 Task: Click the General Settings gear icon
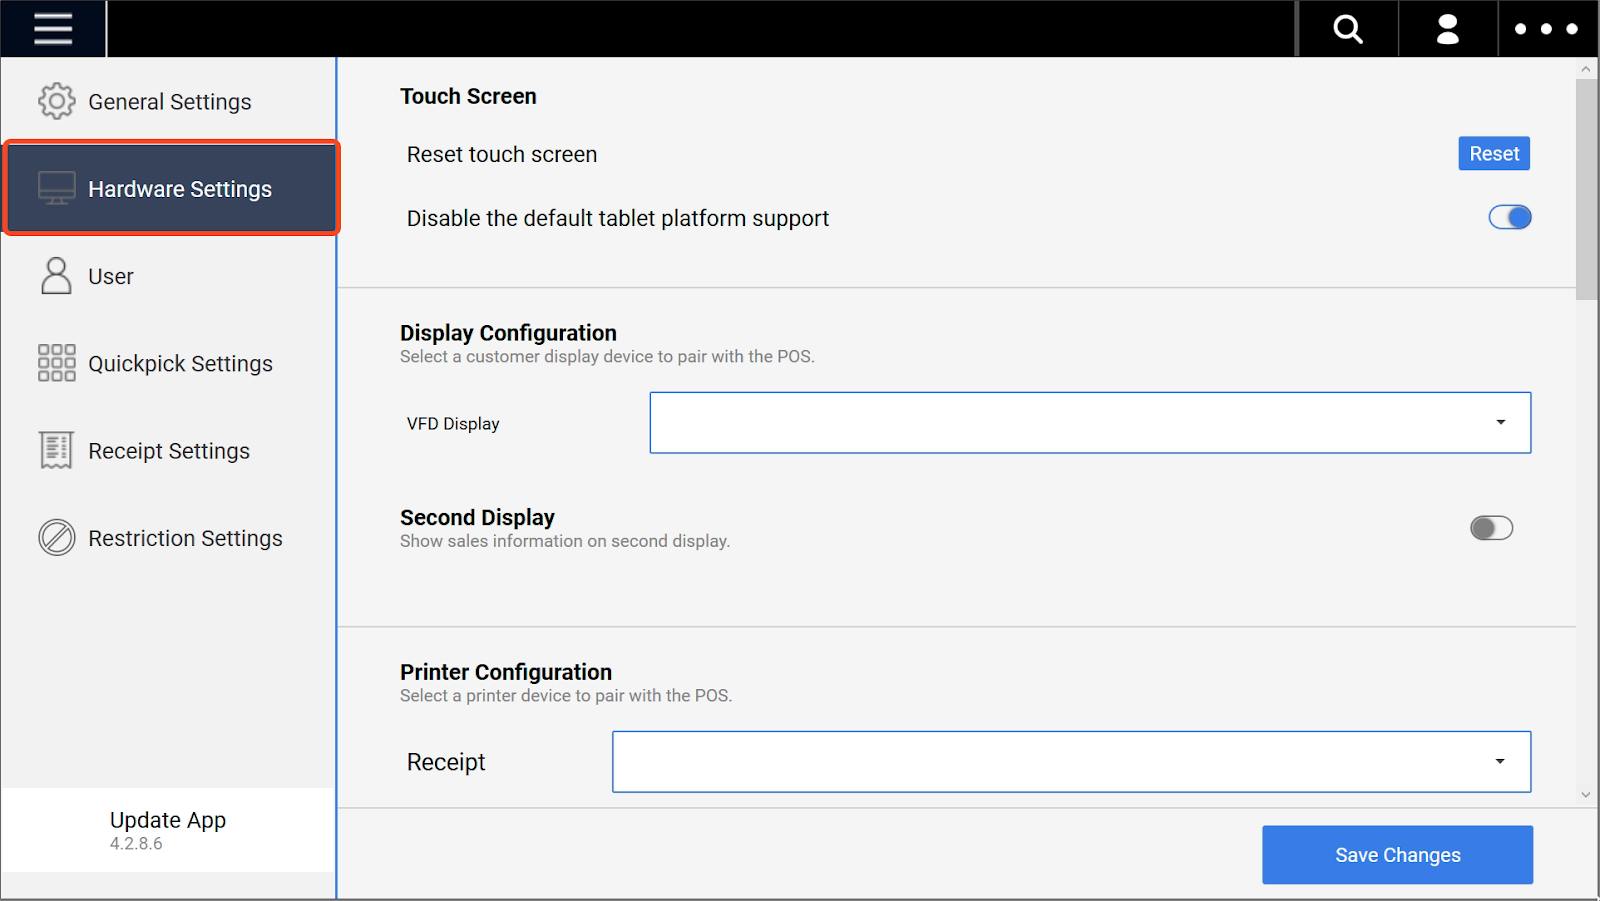click(x=56, y=101)
